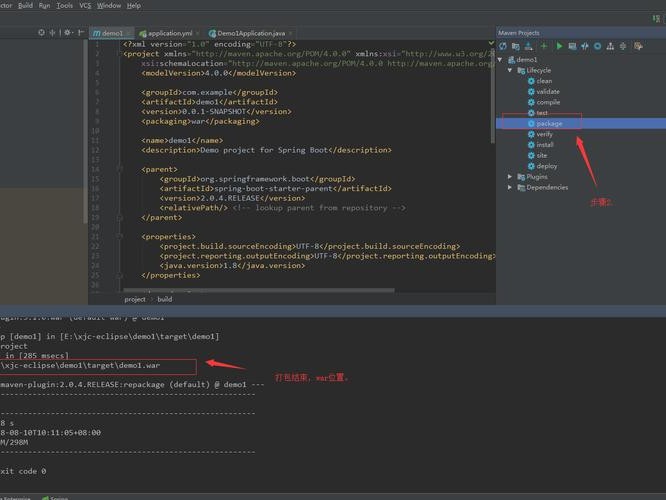Viewport: 666px width, 500px height.
Task: Open the Help menu
Action: [134, 6]
